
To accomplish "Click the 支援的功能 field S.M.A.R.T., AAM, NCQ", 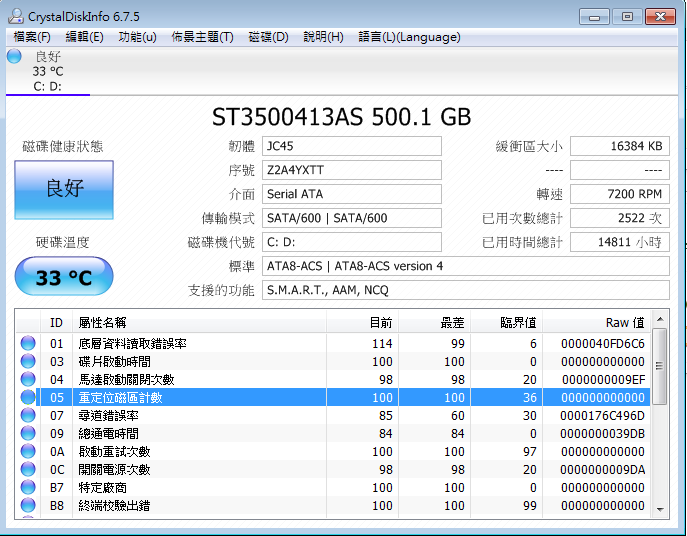I will tap(466, 290).
